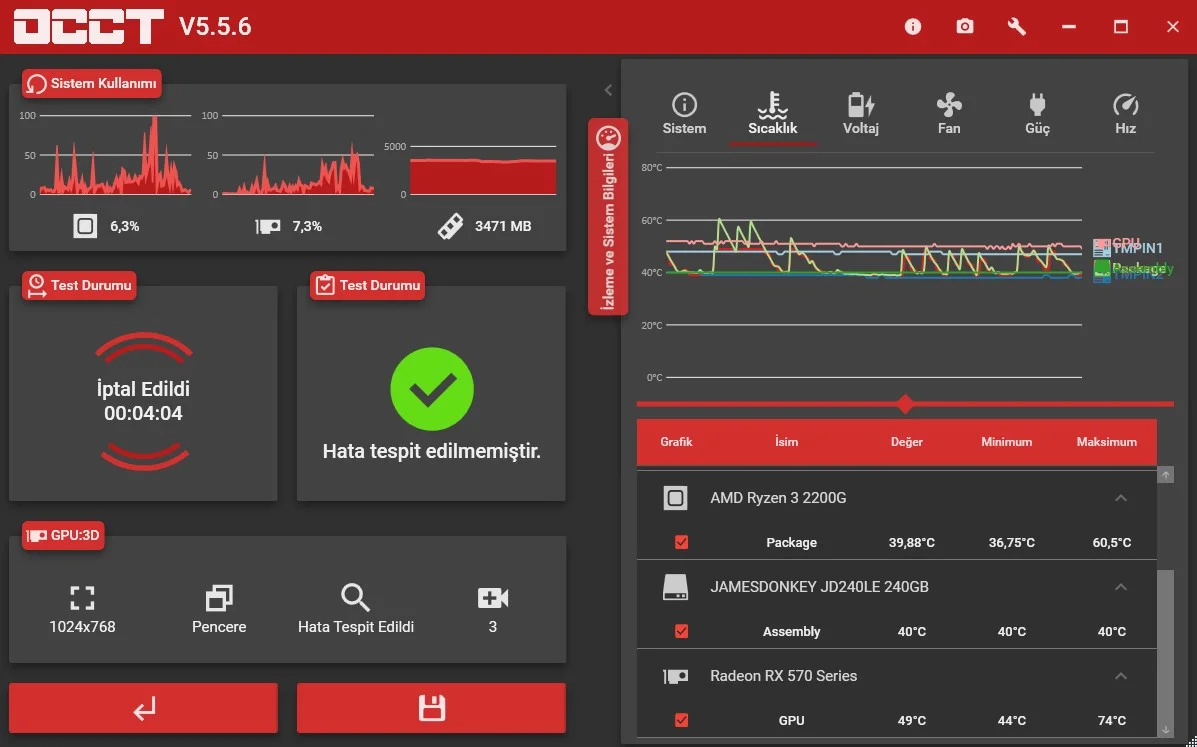Image resolution: width=1197 pixels, height=747 pixels.
Task: Click the Package value 39,88°C
Action: (911, 543)
